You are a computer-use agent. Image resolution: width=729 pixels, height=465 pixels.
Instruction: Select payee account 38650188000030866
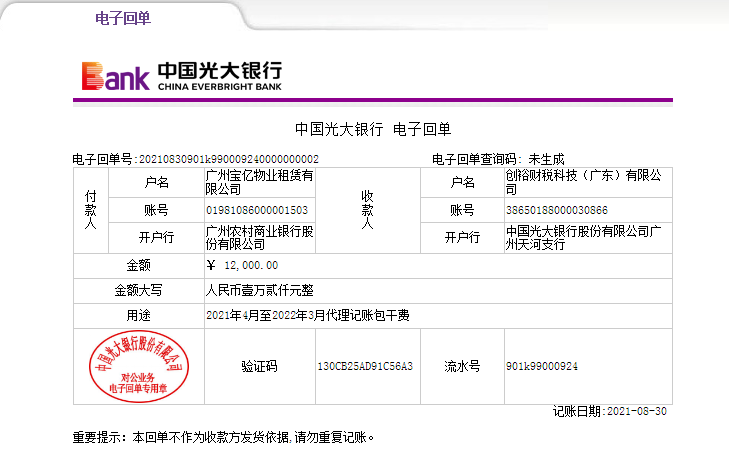(x=557, y=210)
